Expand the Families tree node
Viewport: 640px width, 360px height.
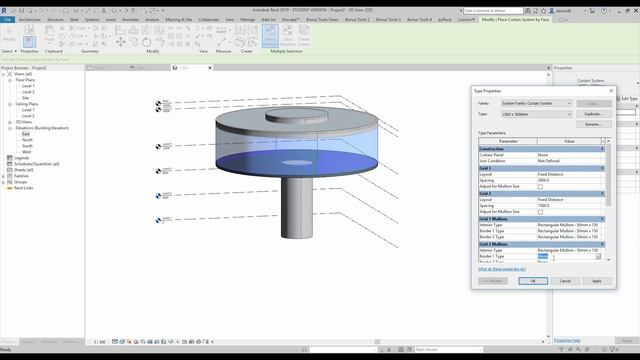pyautogui.click(x=3, y=176)
